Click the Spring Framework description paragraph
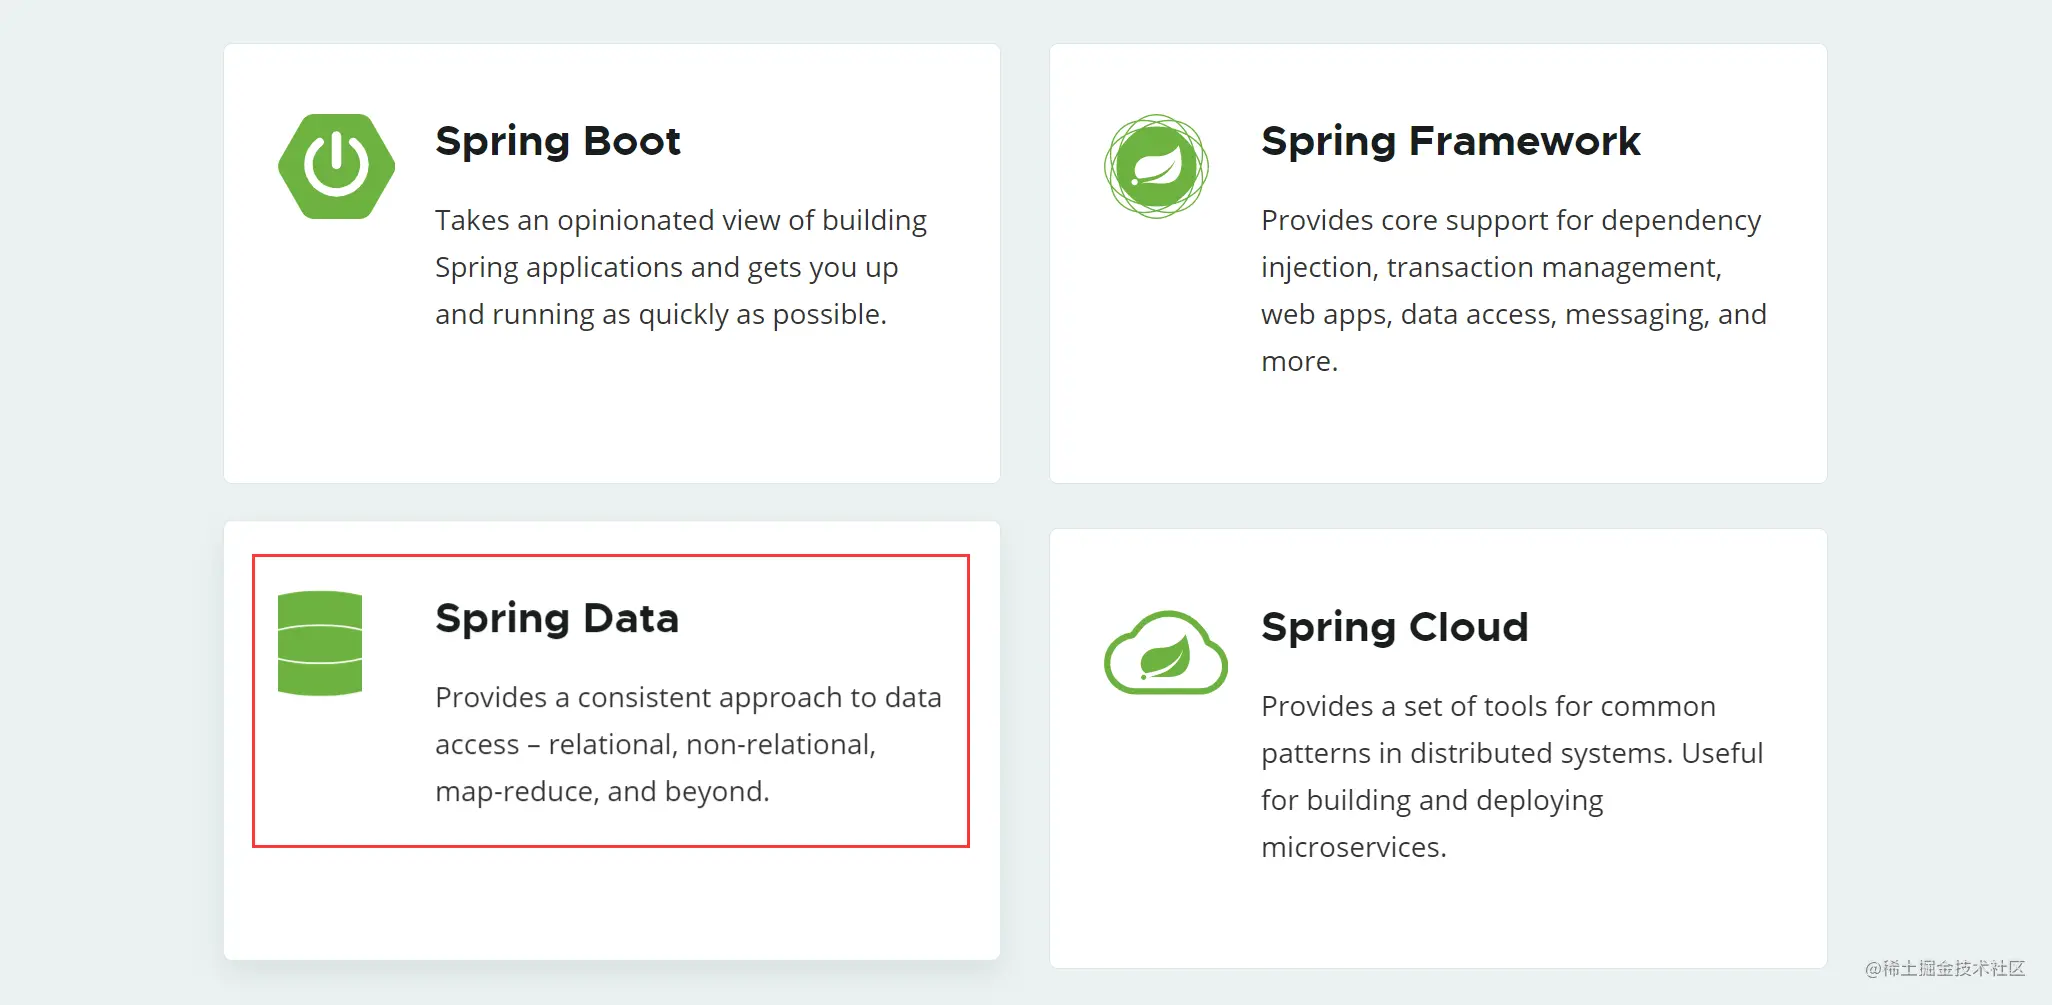Image resolution: width=2052 pixels, height=1005 pixels. (1514, 290)
